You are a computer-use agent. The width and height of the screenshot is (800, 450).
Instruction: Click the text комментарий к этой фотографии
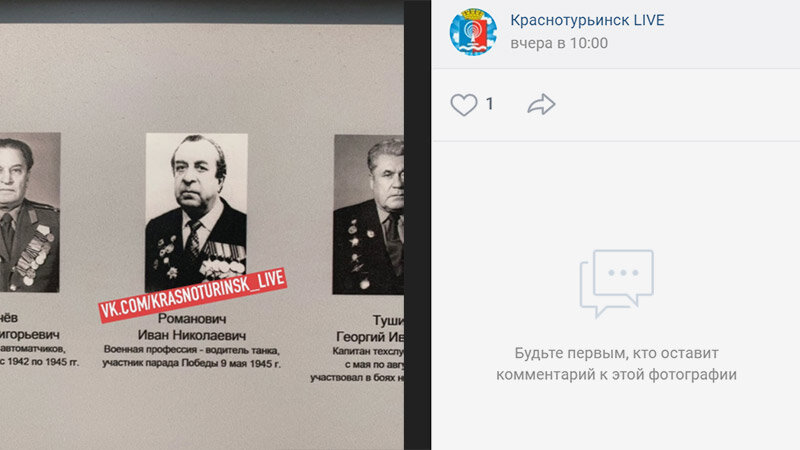tap(616, 374)
